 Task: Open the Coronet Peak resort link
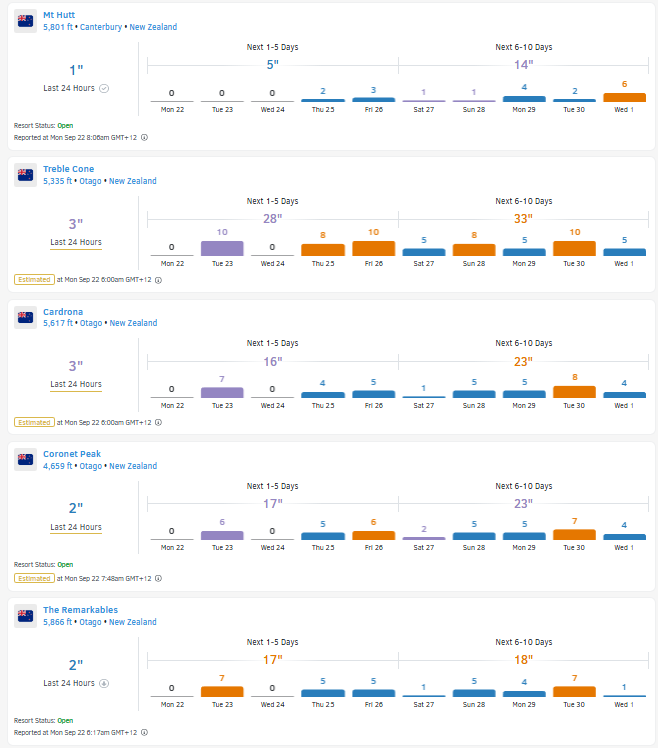[70, 454]
